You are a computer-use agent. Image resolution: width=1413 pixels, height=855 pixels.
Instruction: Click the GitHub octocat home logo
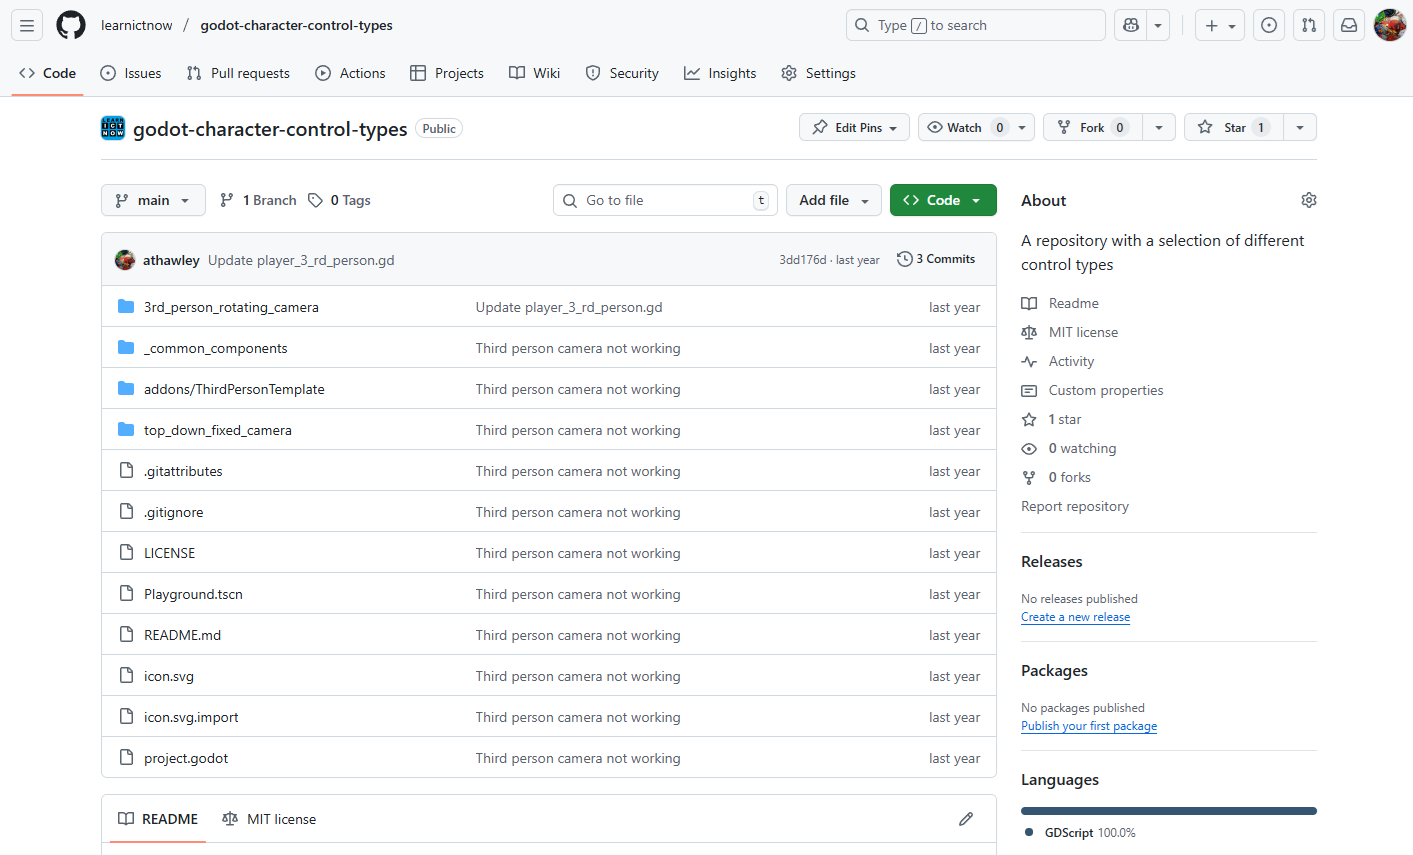70,25
